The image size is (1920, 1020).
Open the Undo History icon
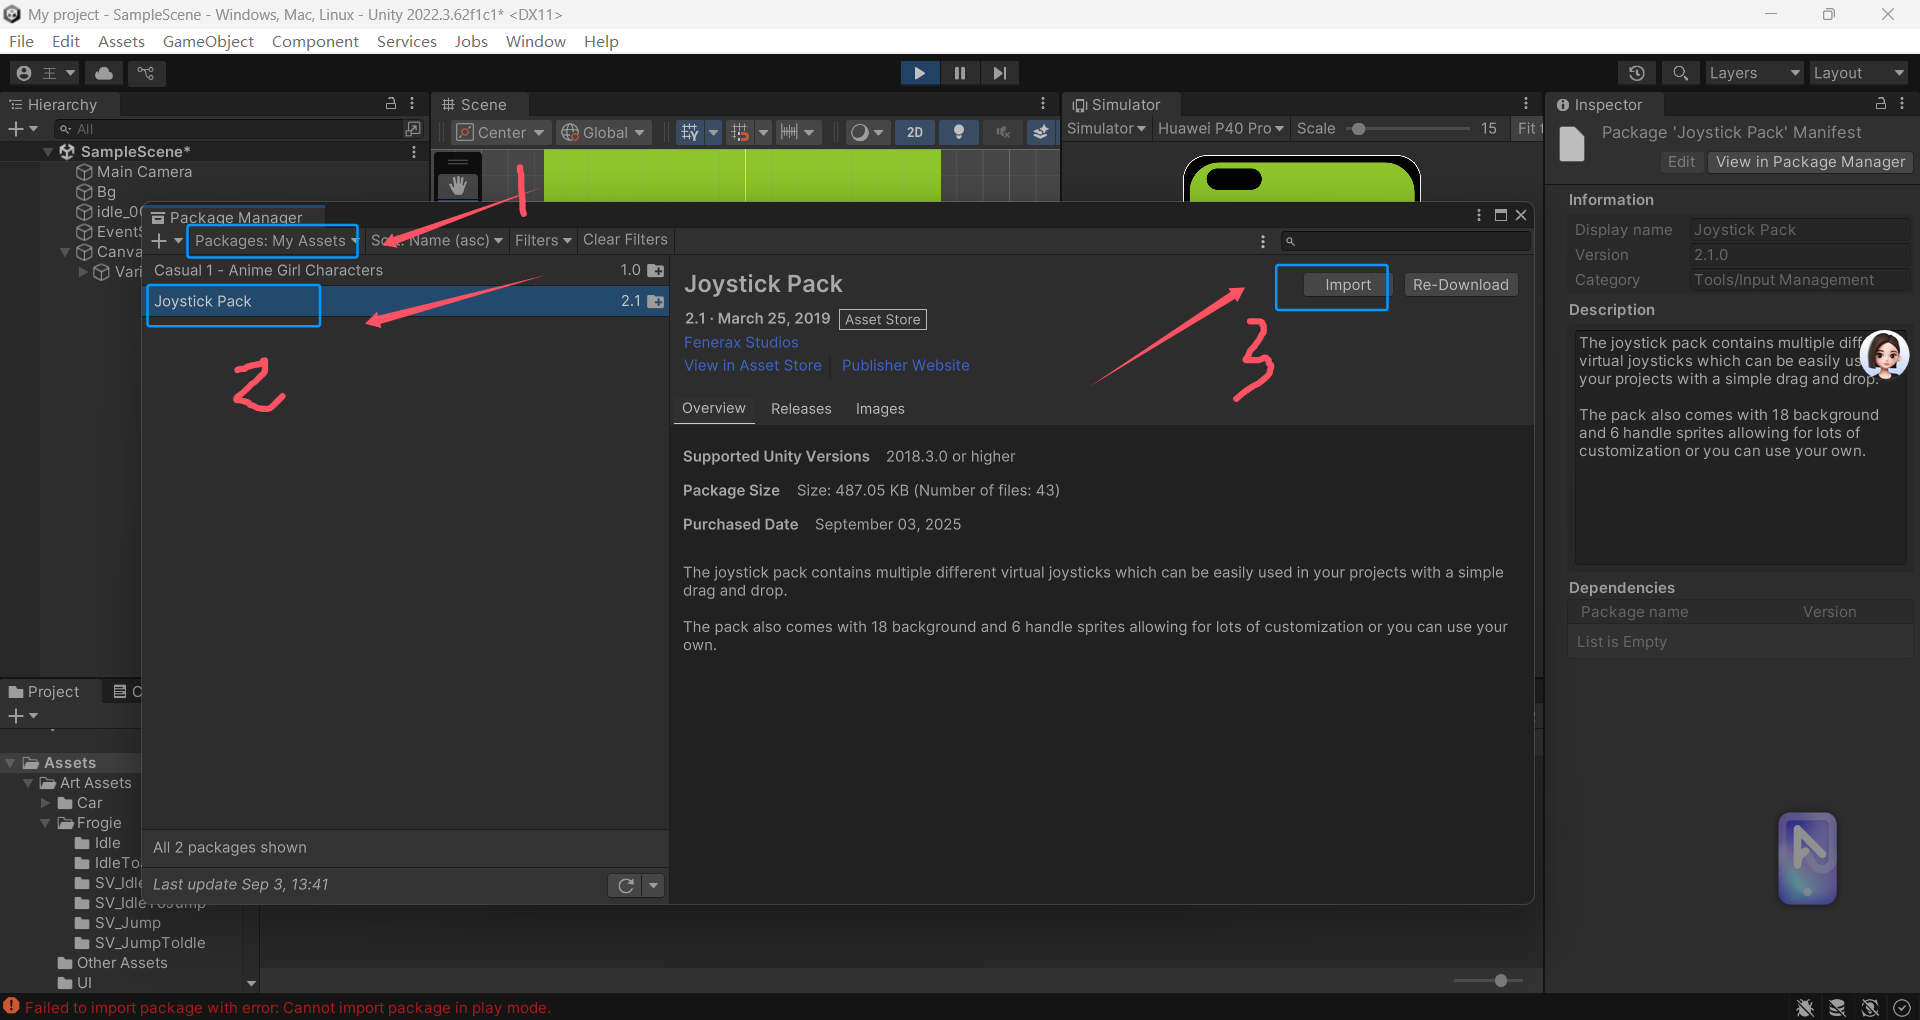coord(1636,73)
